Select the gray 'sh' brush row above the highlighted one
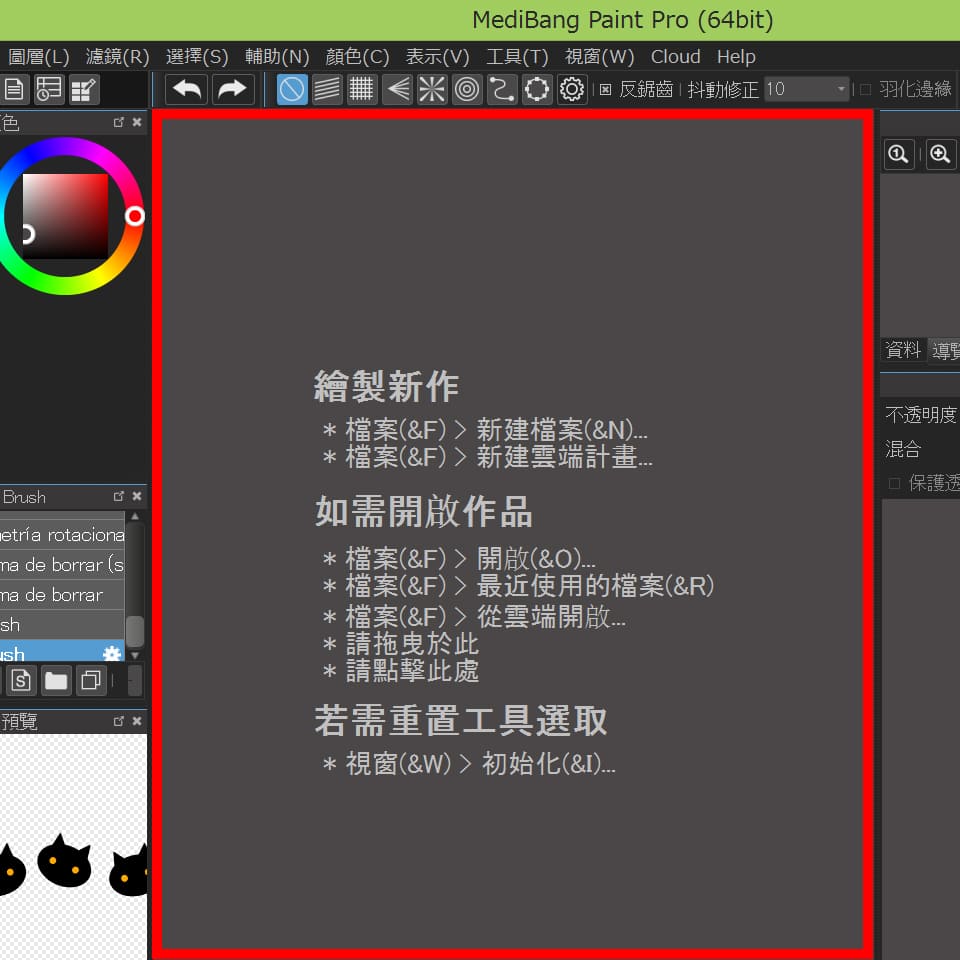The height and width of the screenshot is (960, 960). click(62, 624)
